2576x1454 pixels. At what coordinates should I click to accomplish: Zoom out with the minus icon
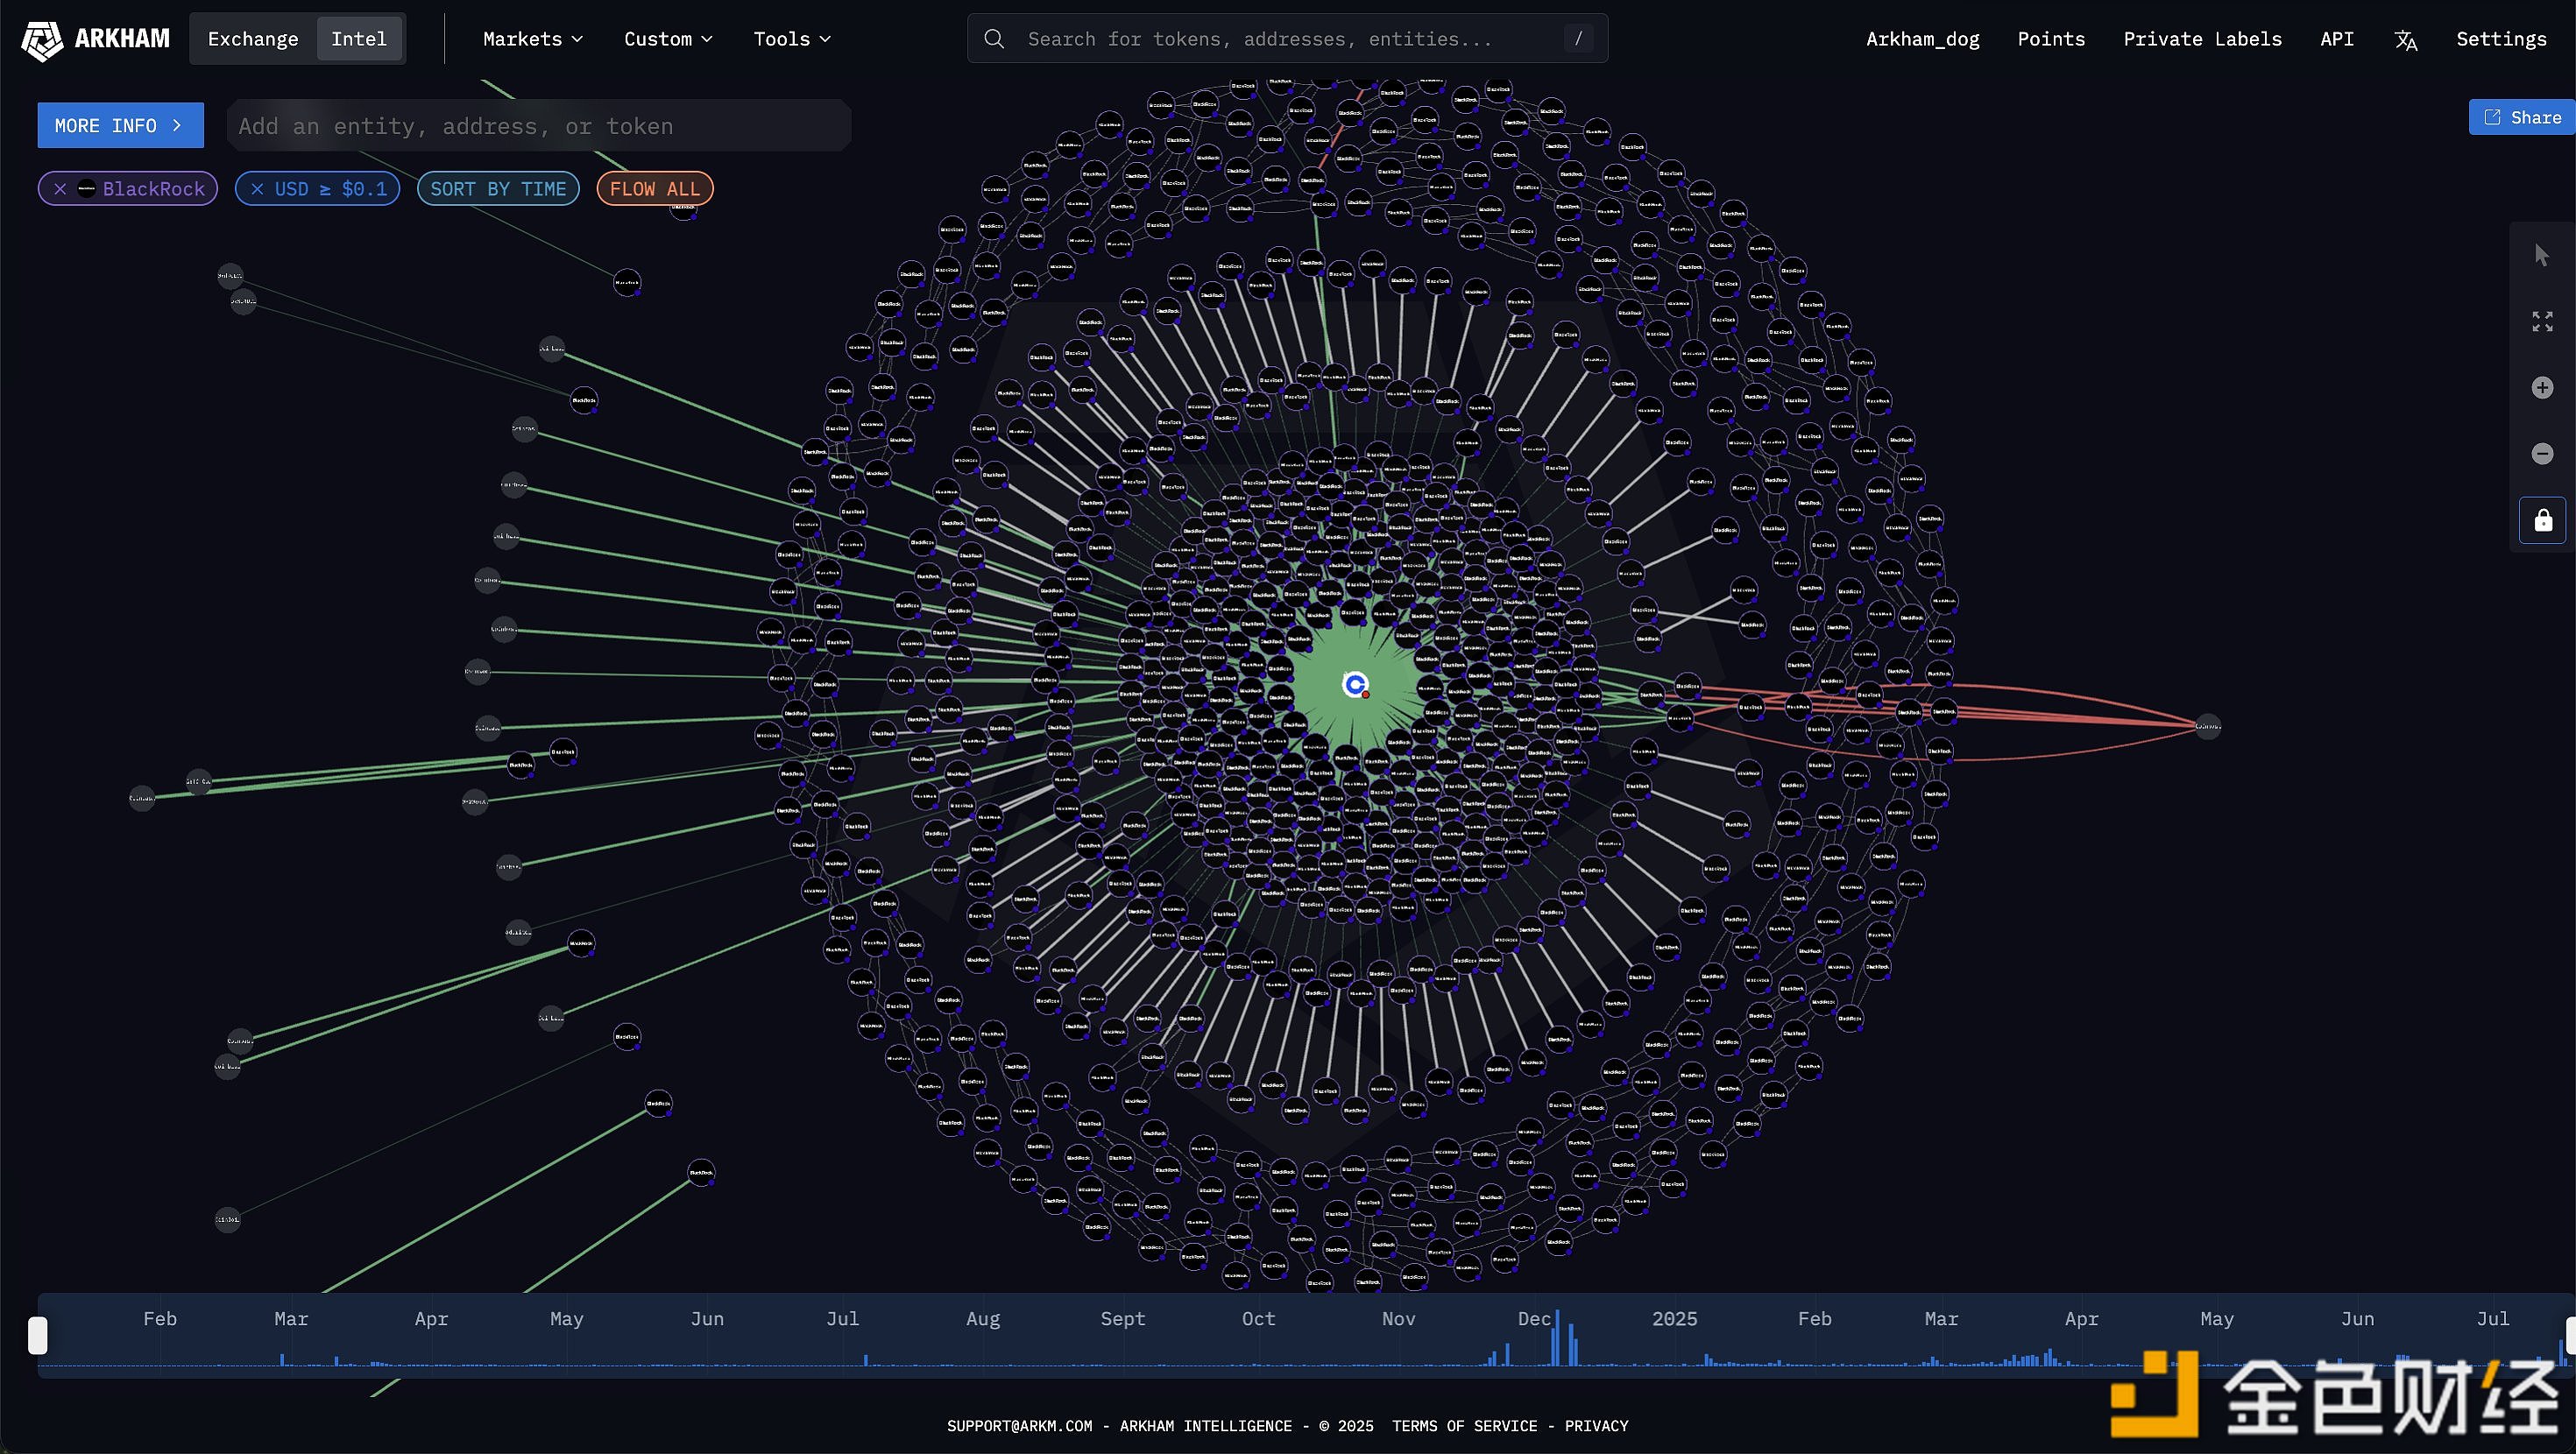(2542, 454)
